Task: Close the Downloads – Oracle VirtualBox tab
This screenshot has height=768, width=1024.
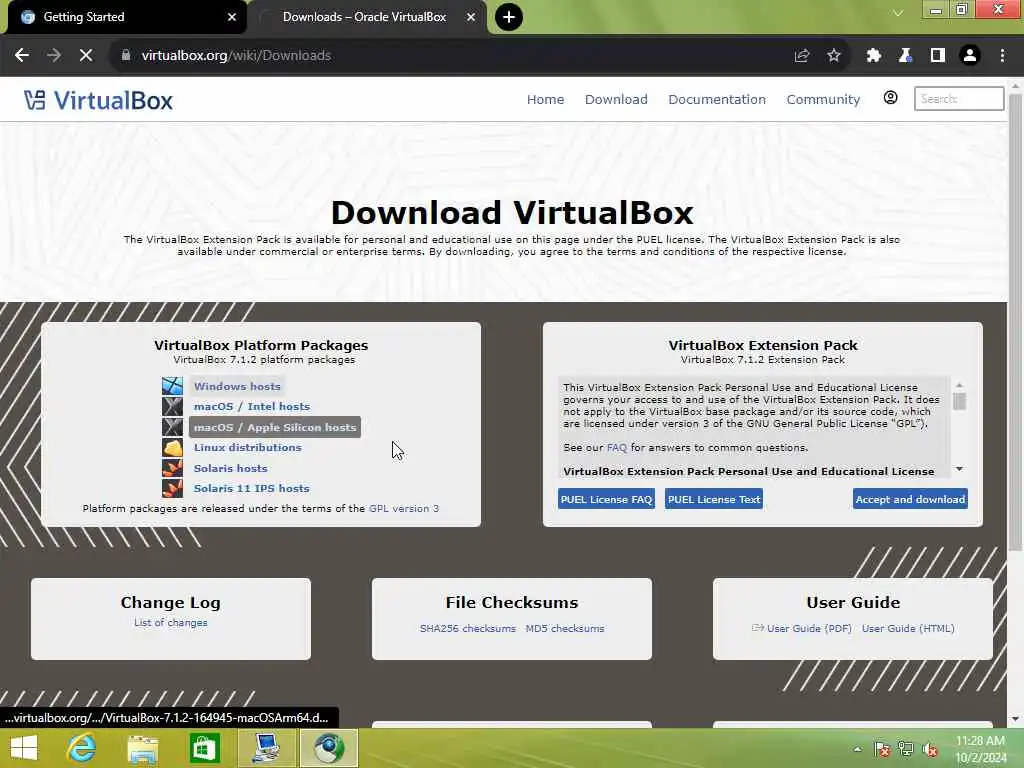Action: [471, 17]
